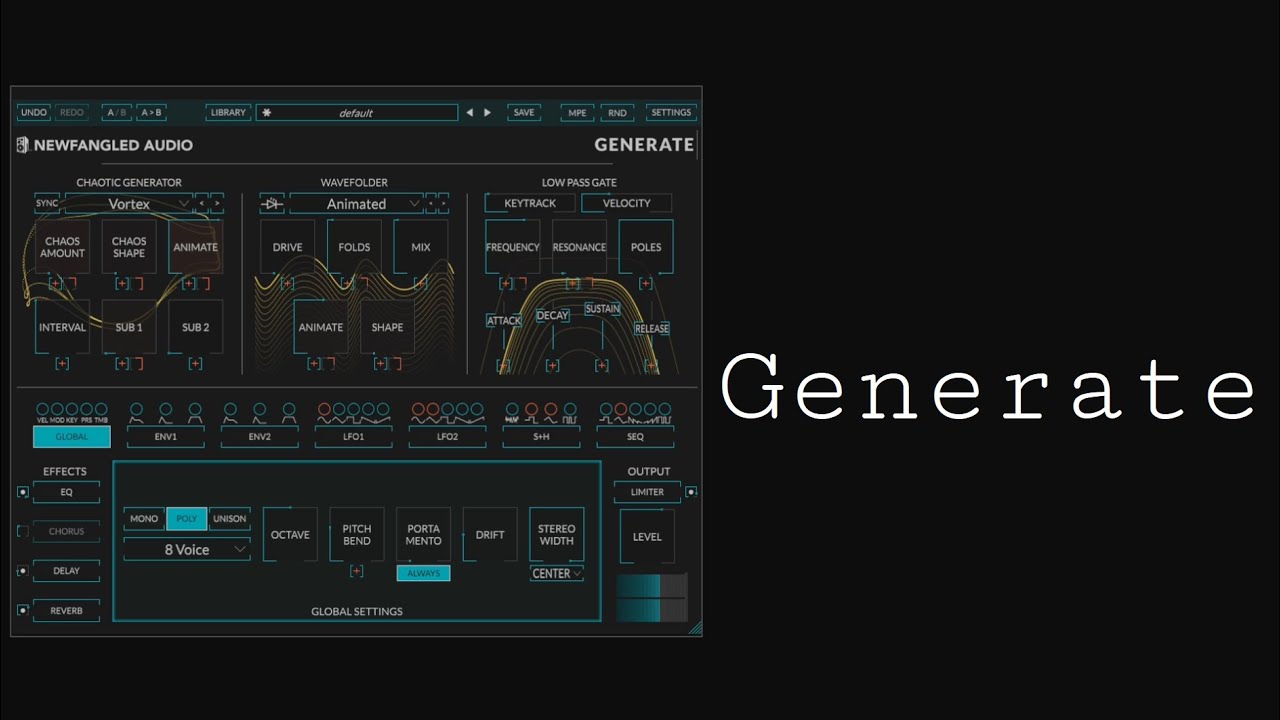
Task: Click the FOLDS control in Wavefolder
Action: click(x=354, y=247)
